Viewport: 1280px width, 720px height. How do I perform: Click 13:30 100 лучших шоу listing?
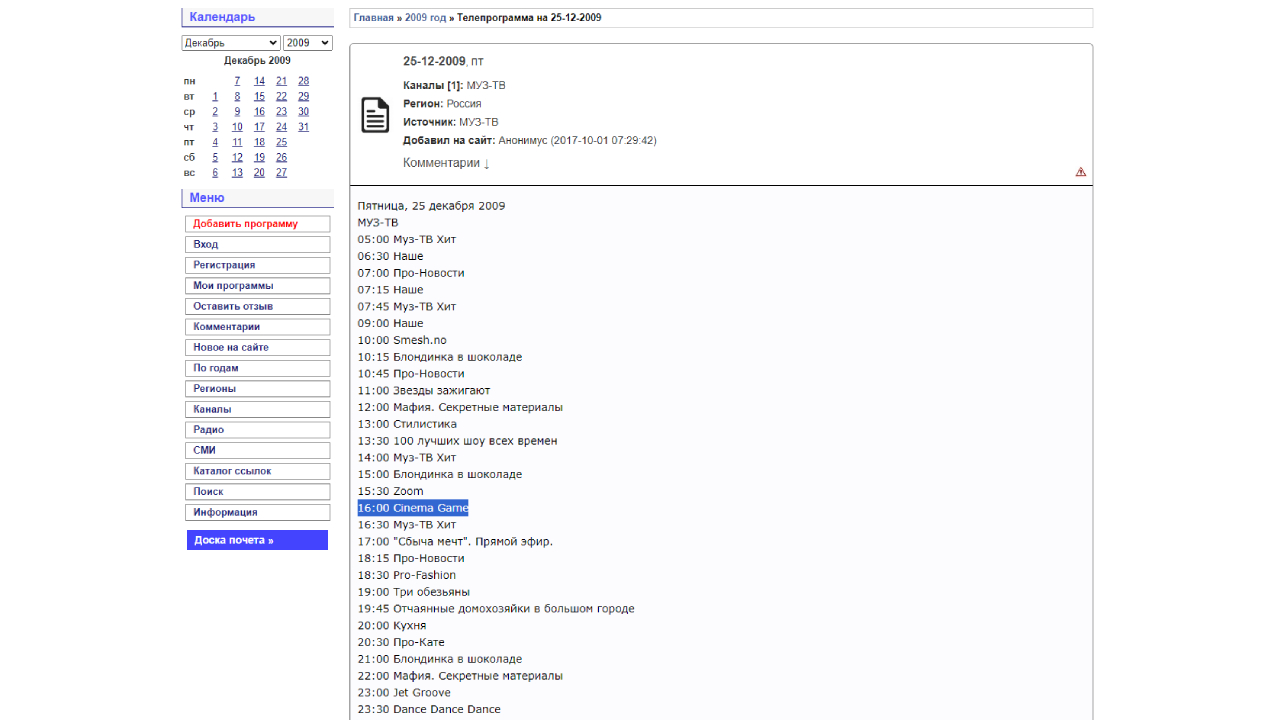point(458,441)
